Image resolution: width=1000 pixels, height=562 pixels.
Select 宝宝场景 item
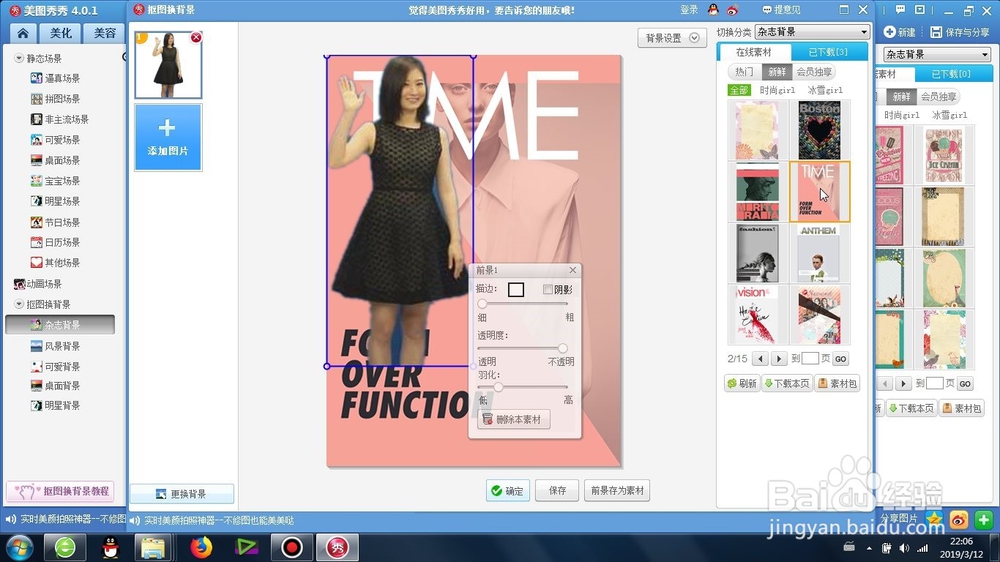pos(55,181)
